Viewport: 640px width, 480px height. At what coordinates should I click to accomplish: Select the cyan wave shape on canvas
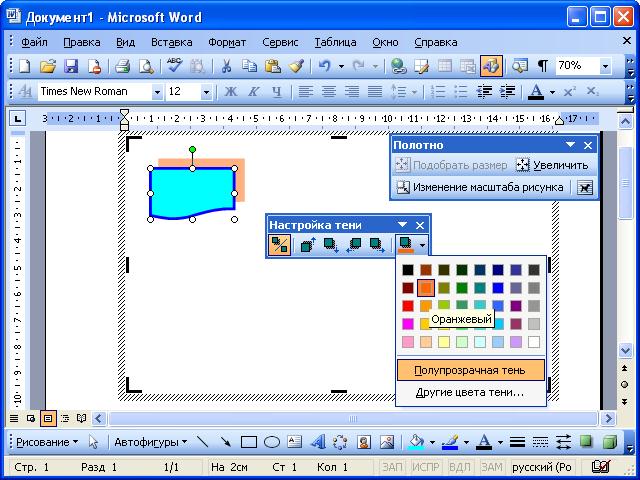(x=192, y=192)
